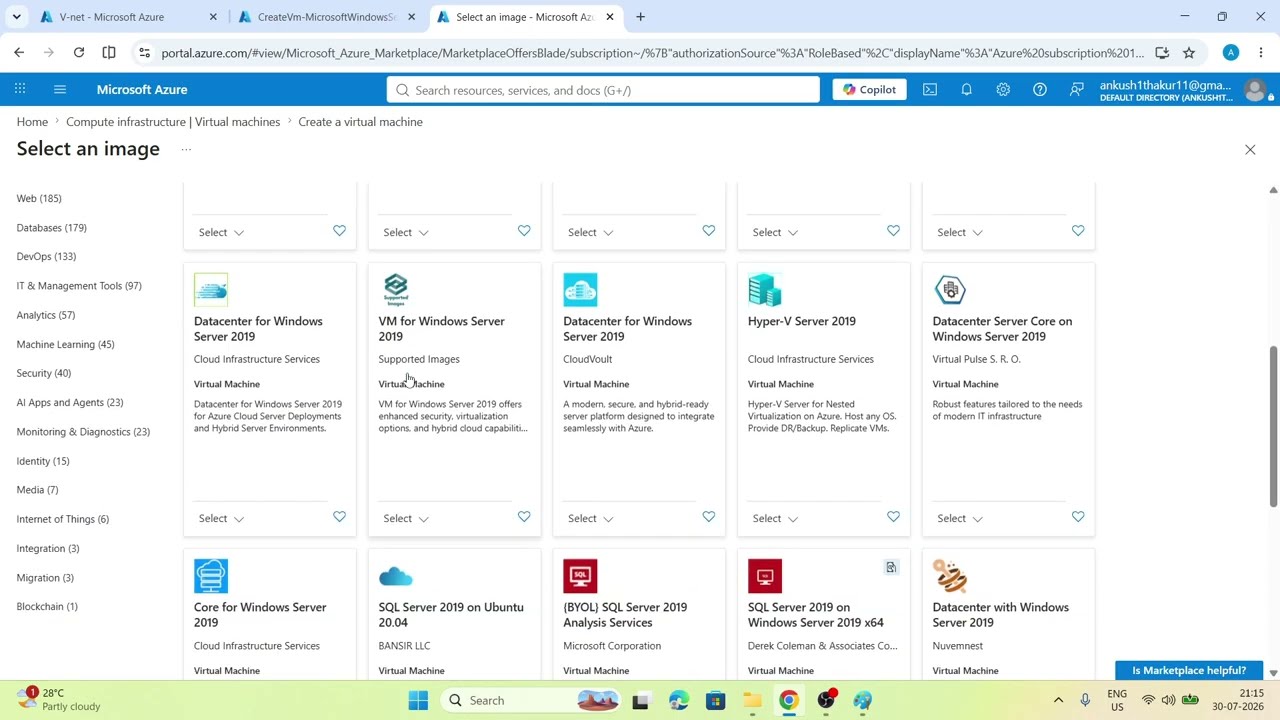The image size is (1280, 720).
Task: Filter by Security (40) category
Action: coord(44,373)
